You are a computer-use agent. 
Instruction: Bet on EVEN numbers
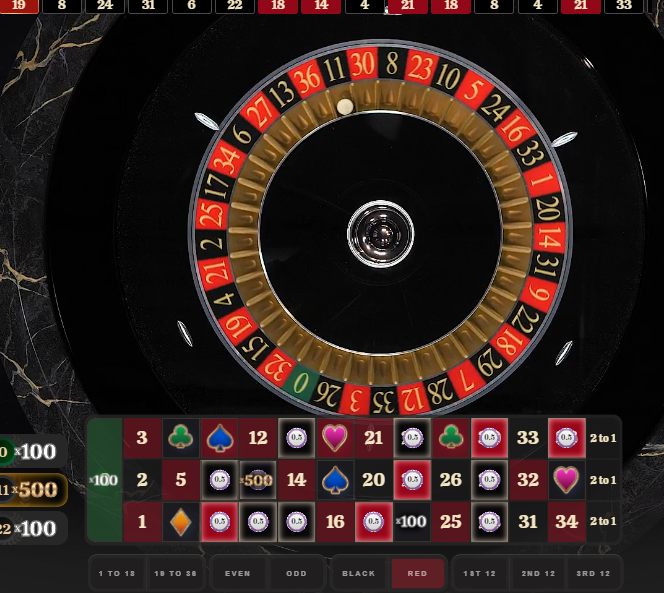pyautogui.click(x=238, y=574)
